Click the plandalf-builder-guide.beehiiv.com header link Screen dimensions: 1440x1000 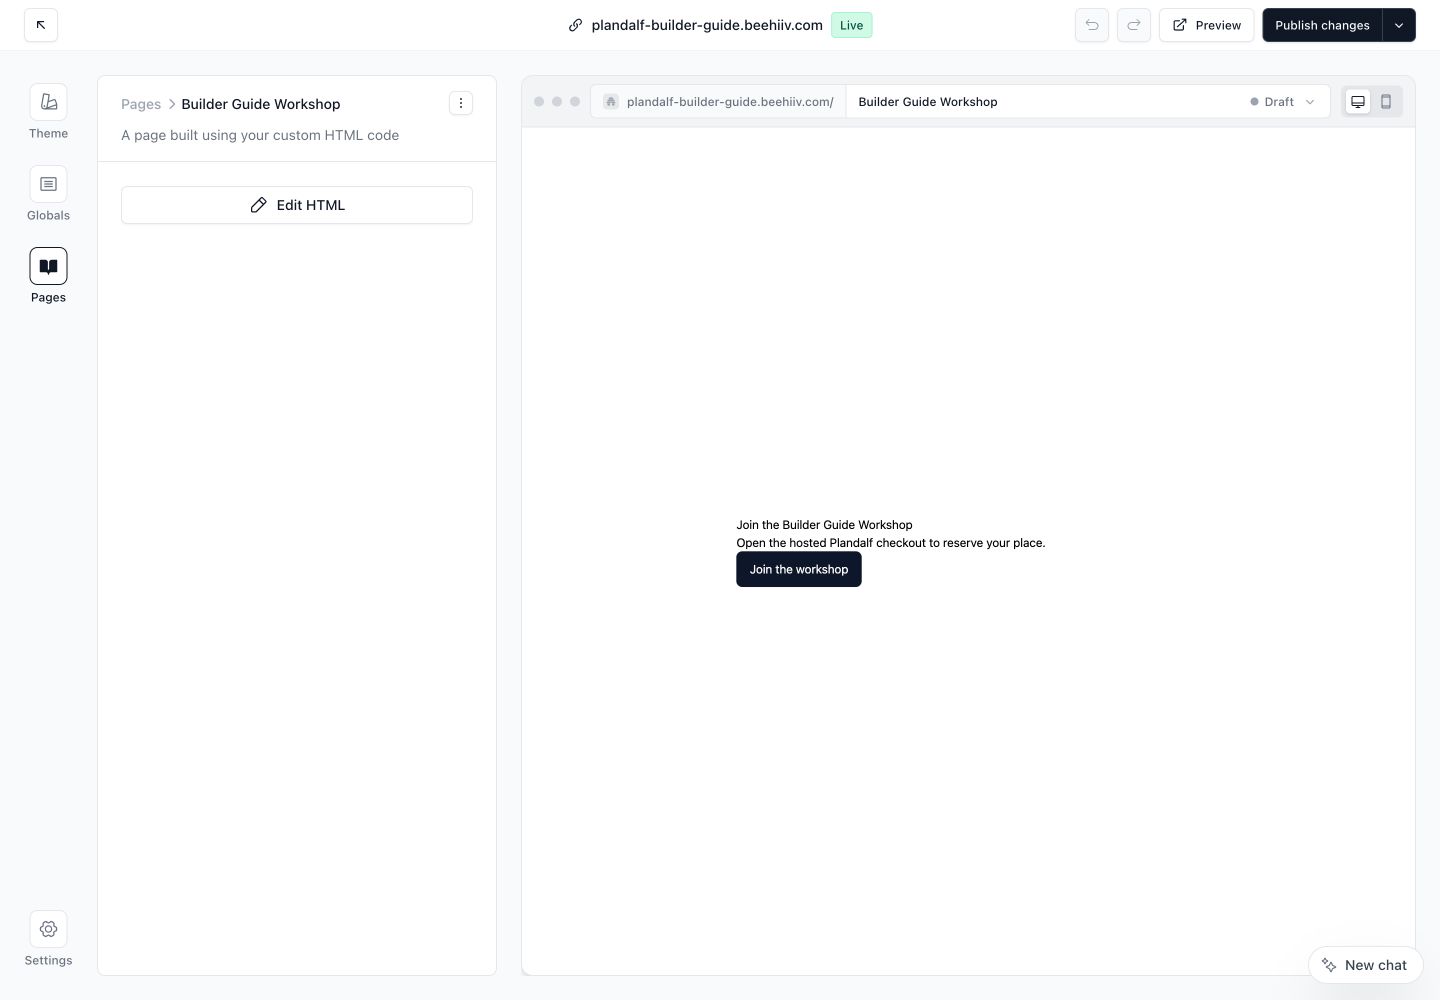(707, 25)
